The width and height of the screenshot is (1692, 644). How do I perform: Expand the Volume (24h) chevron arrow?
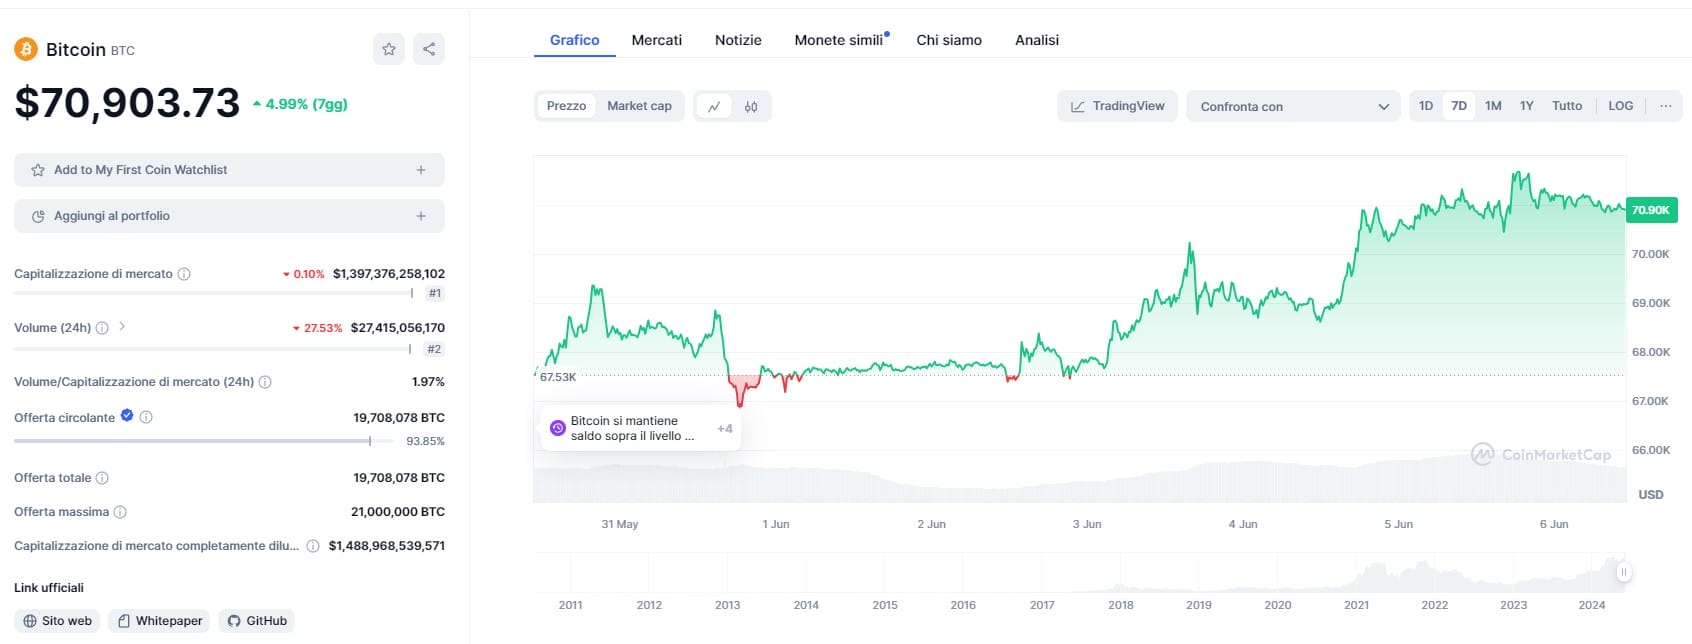122,326
